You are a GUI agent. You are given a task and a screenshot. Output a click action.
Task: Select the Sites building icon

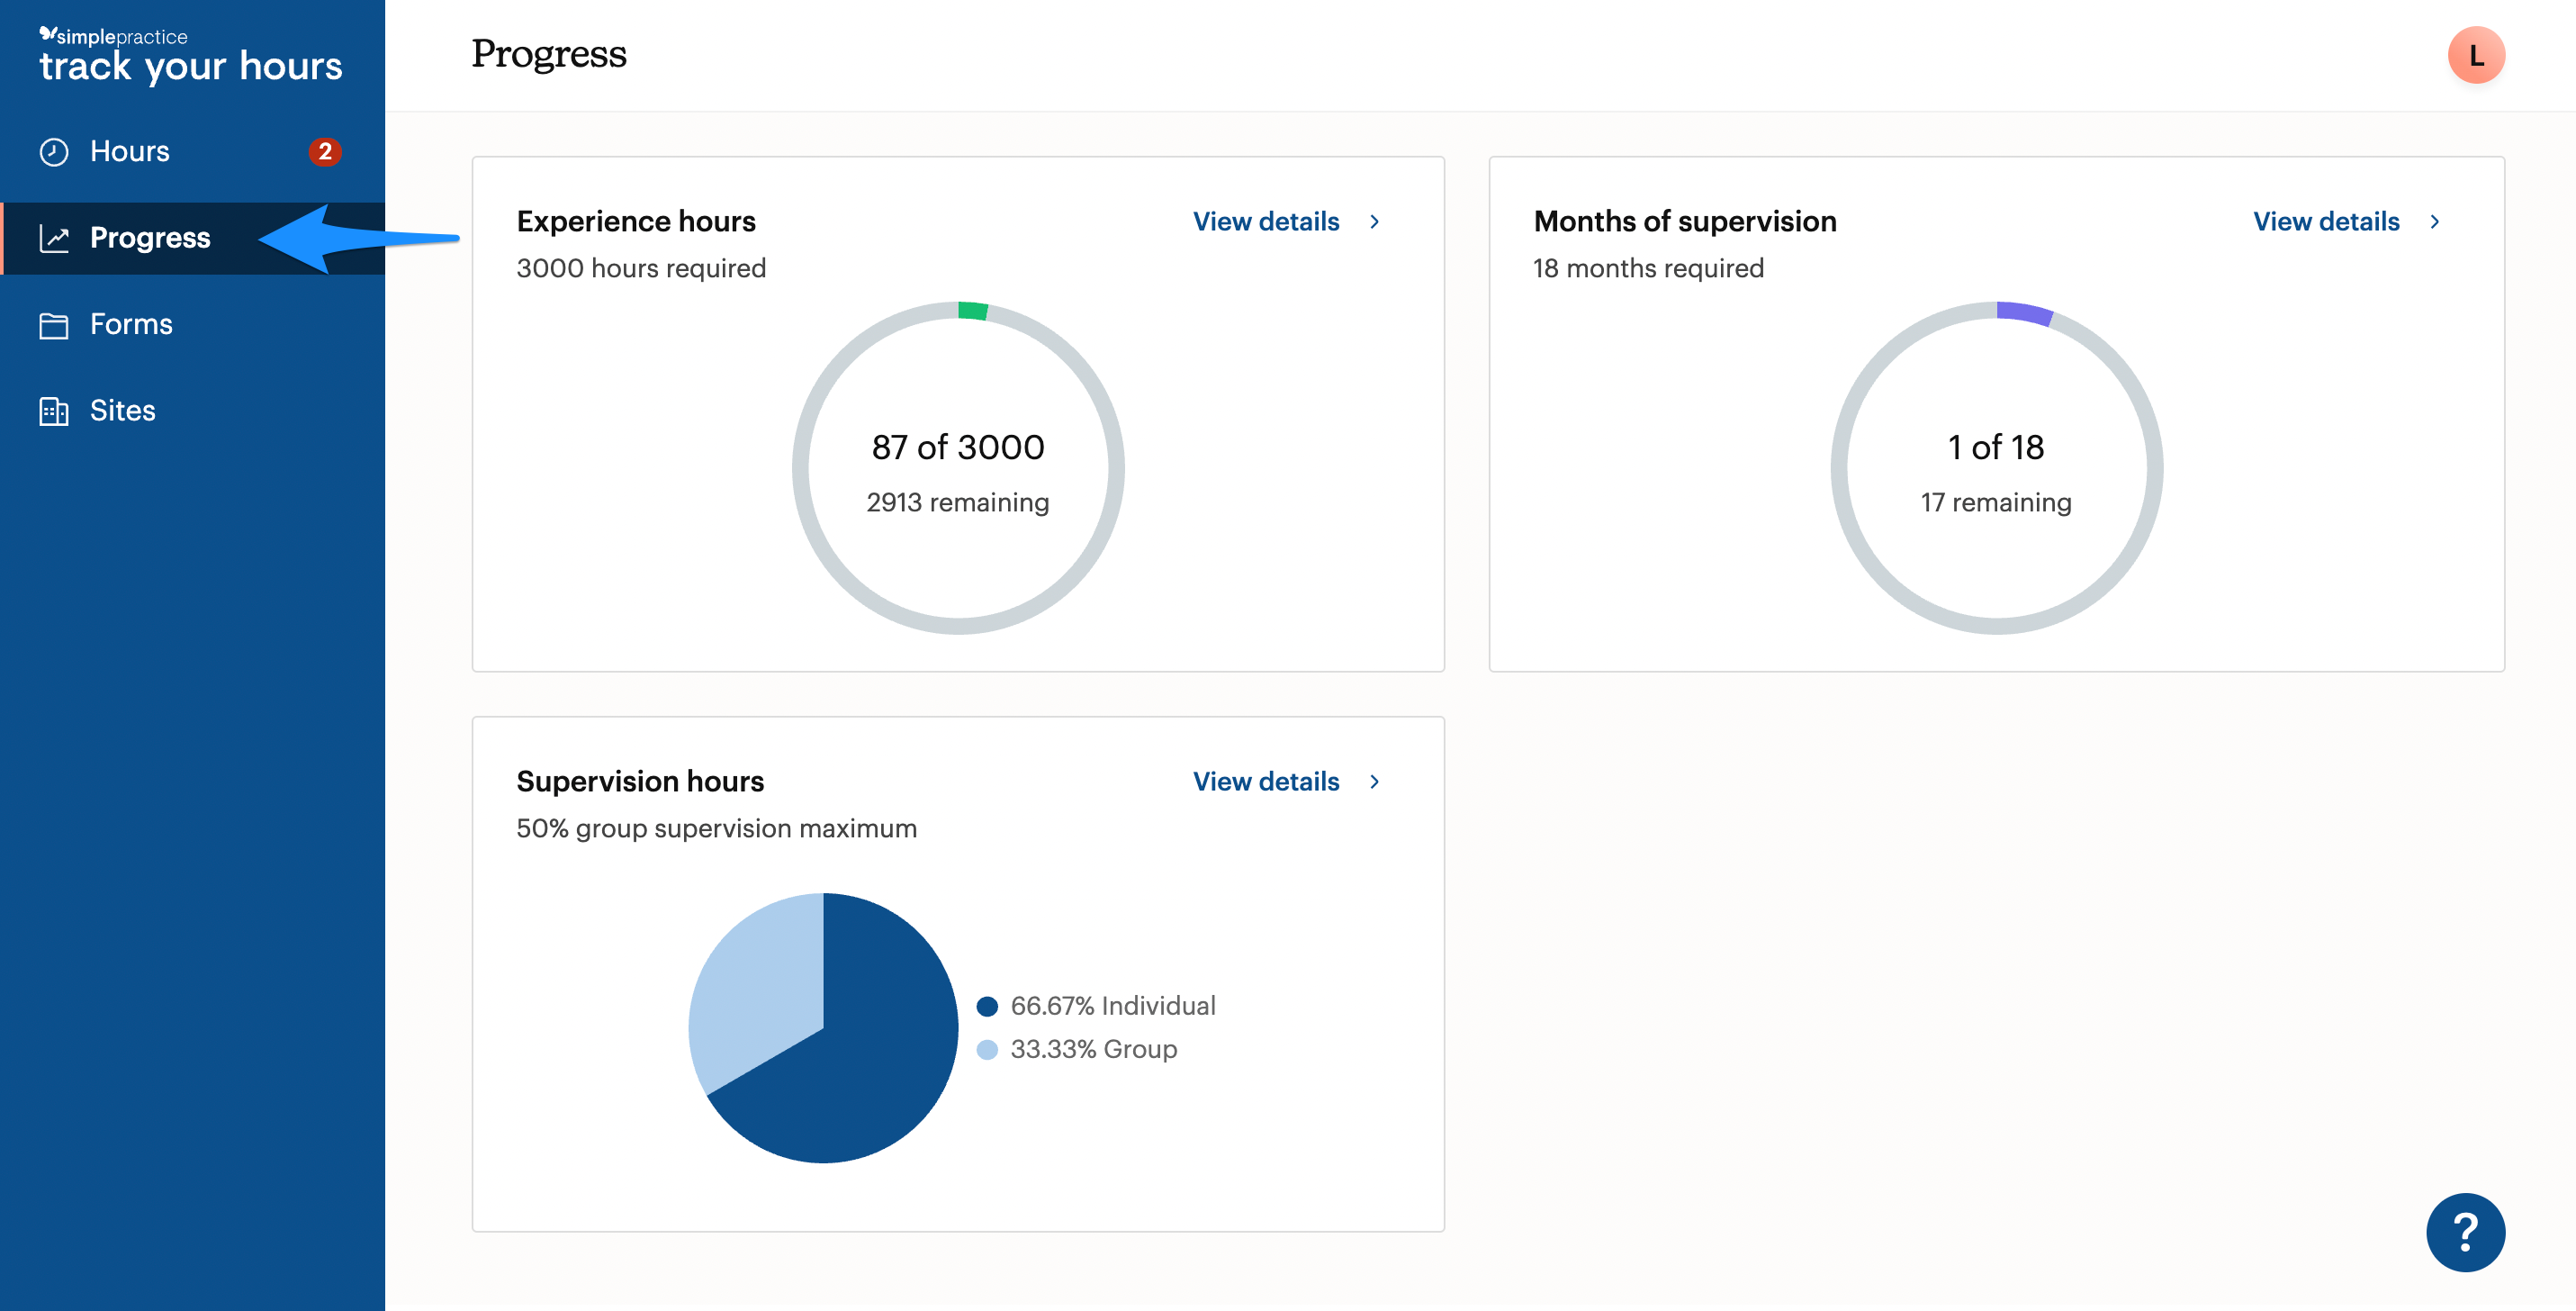pos(54,410)
